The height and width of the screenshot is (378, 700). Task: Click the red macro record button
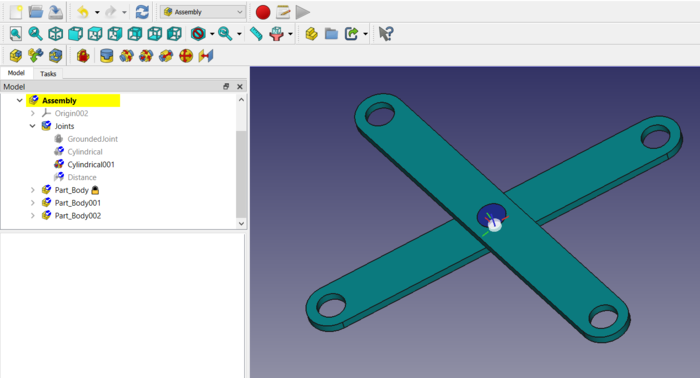pos(263,12)
